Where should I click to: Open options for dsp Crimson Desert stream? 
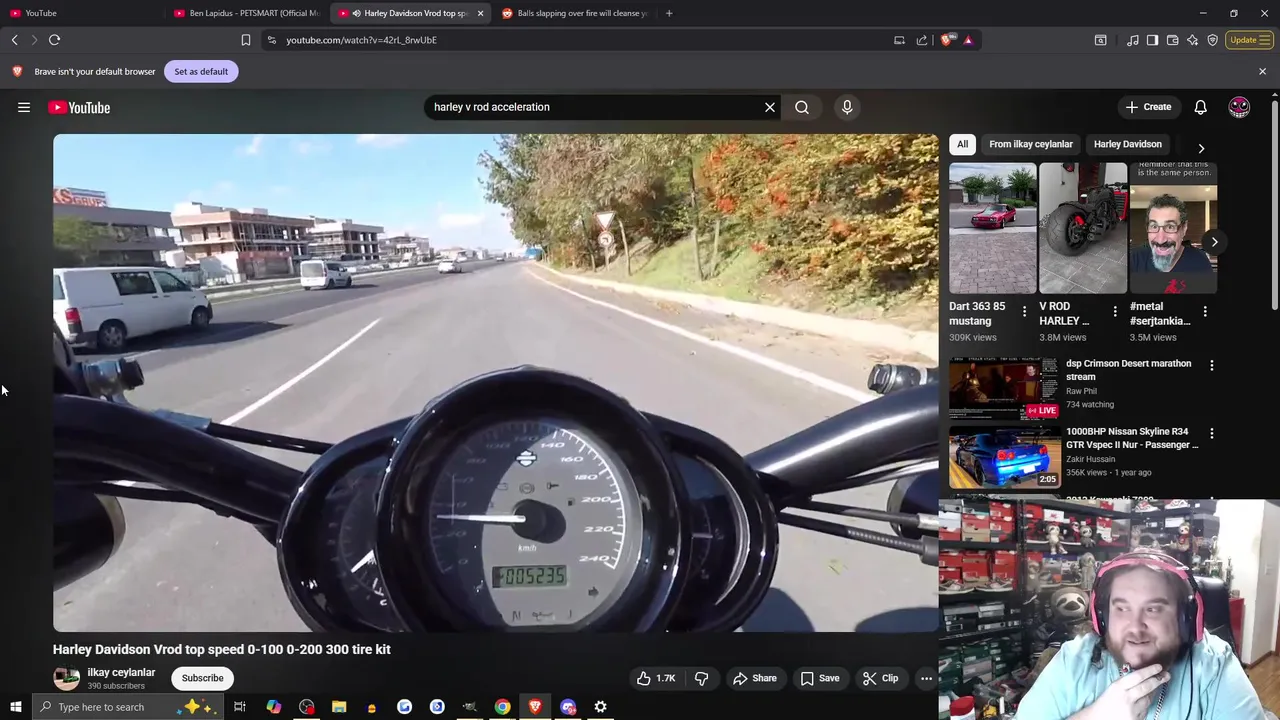tap(1212, 365)
